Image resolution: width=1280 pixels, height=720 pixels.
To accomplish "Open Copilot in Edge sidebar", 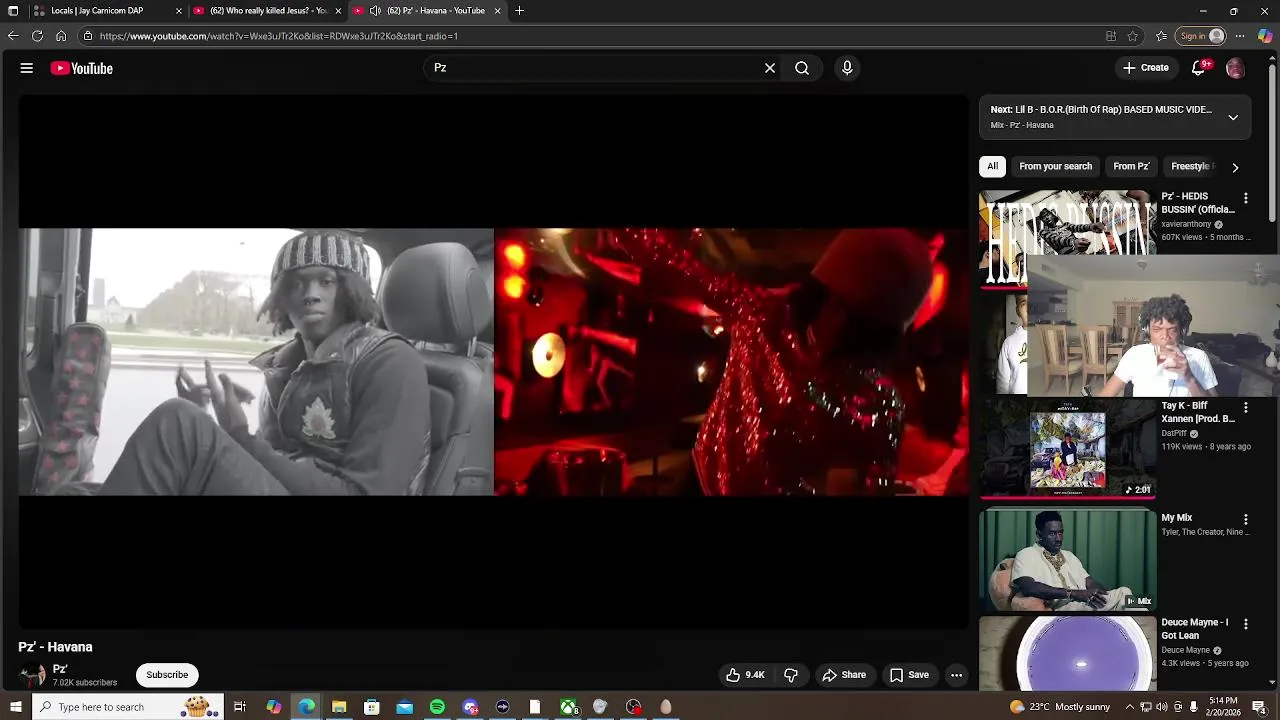I will [x=1265, y=36].
